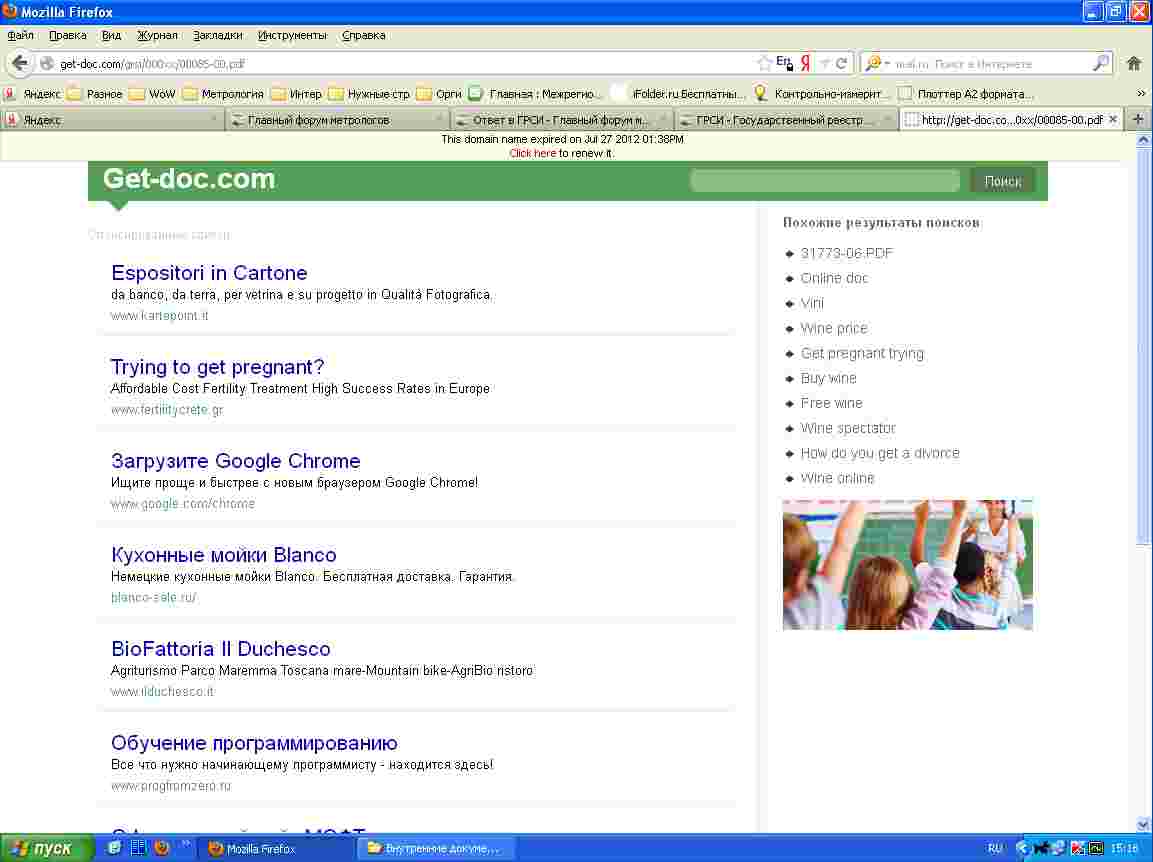Reload the page using the refresh icon
This screenshot has width=1153, height=862.
(842, 63)
